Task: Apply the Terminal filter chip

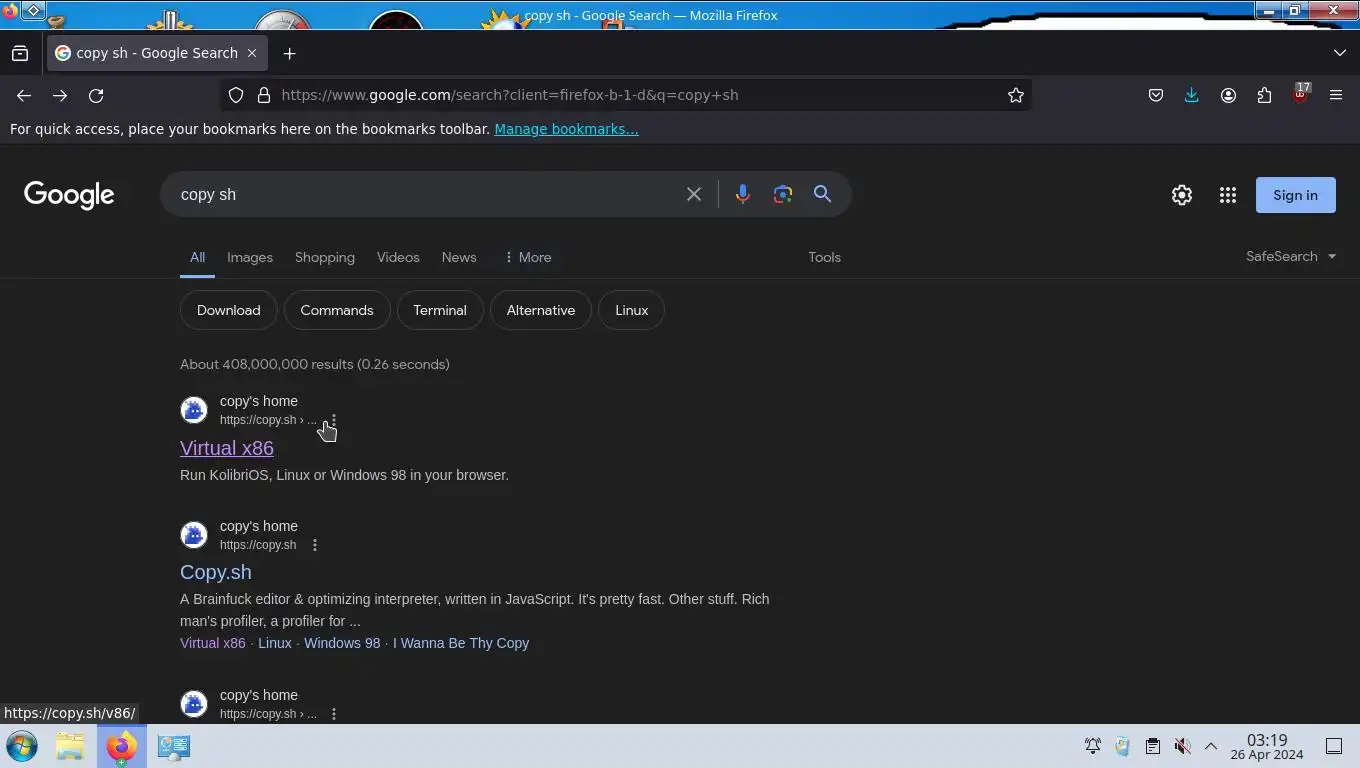Action: (440, 310)
